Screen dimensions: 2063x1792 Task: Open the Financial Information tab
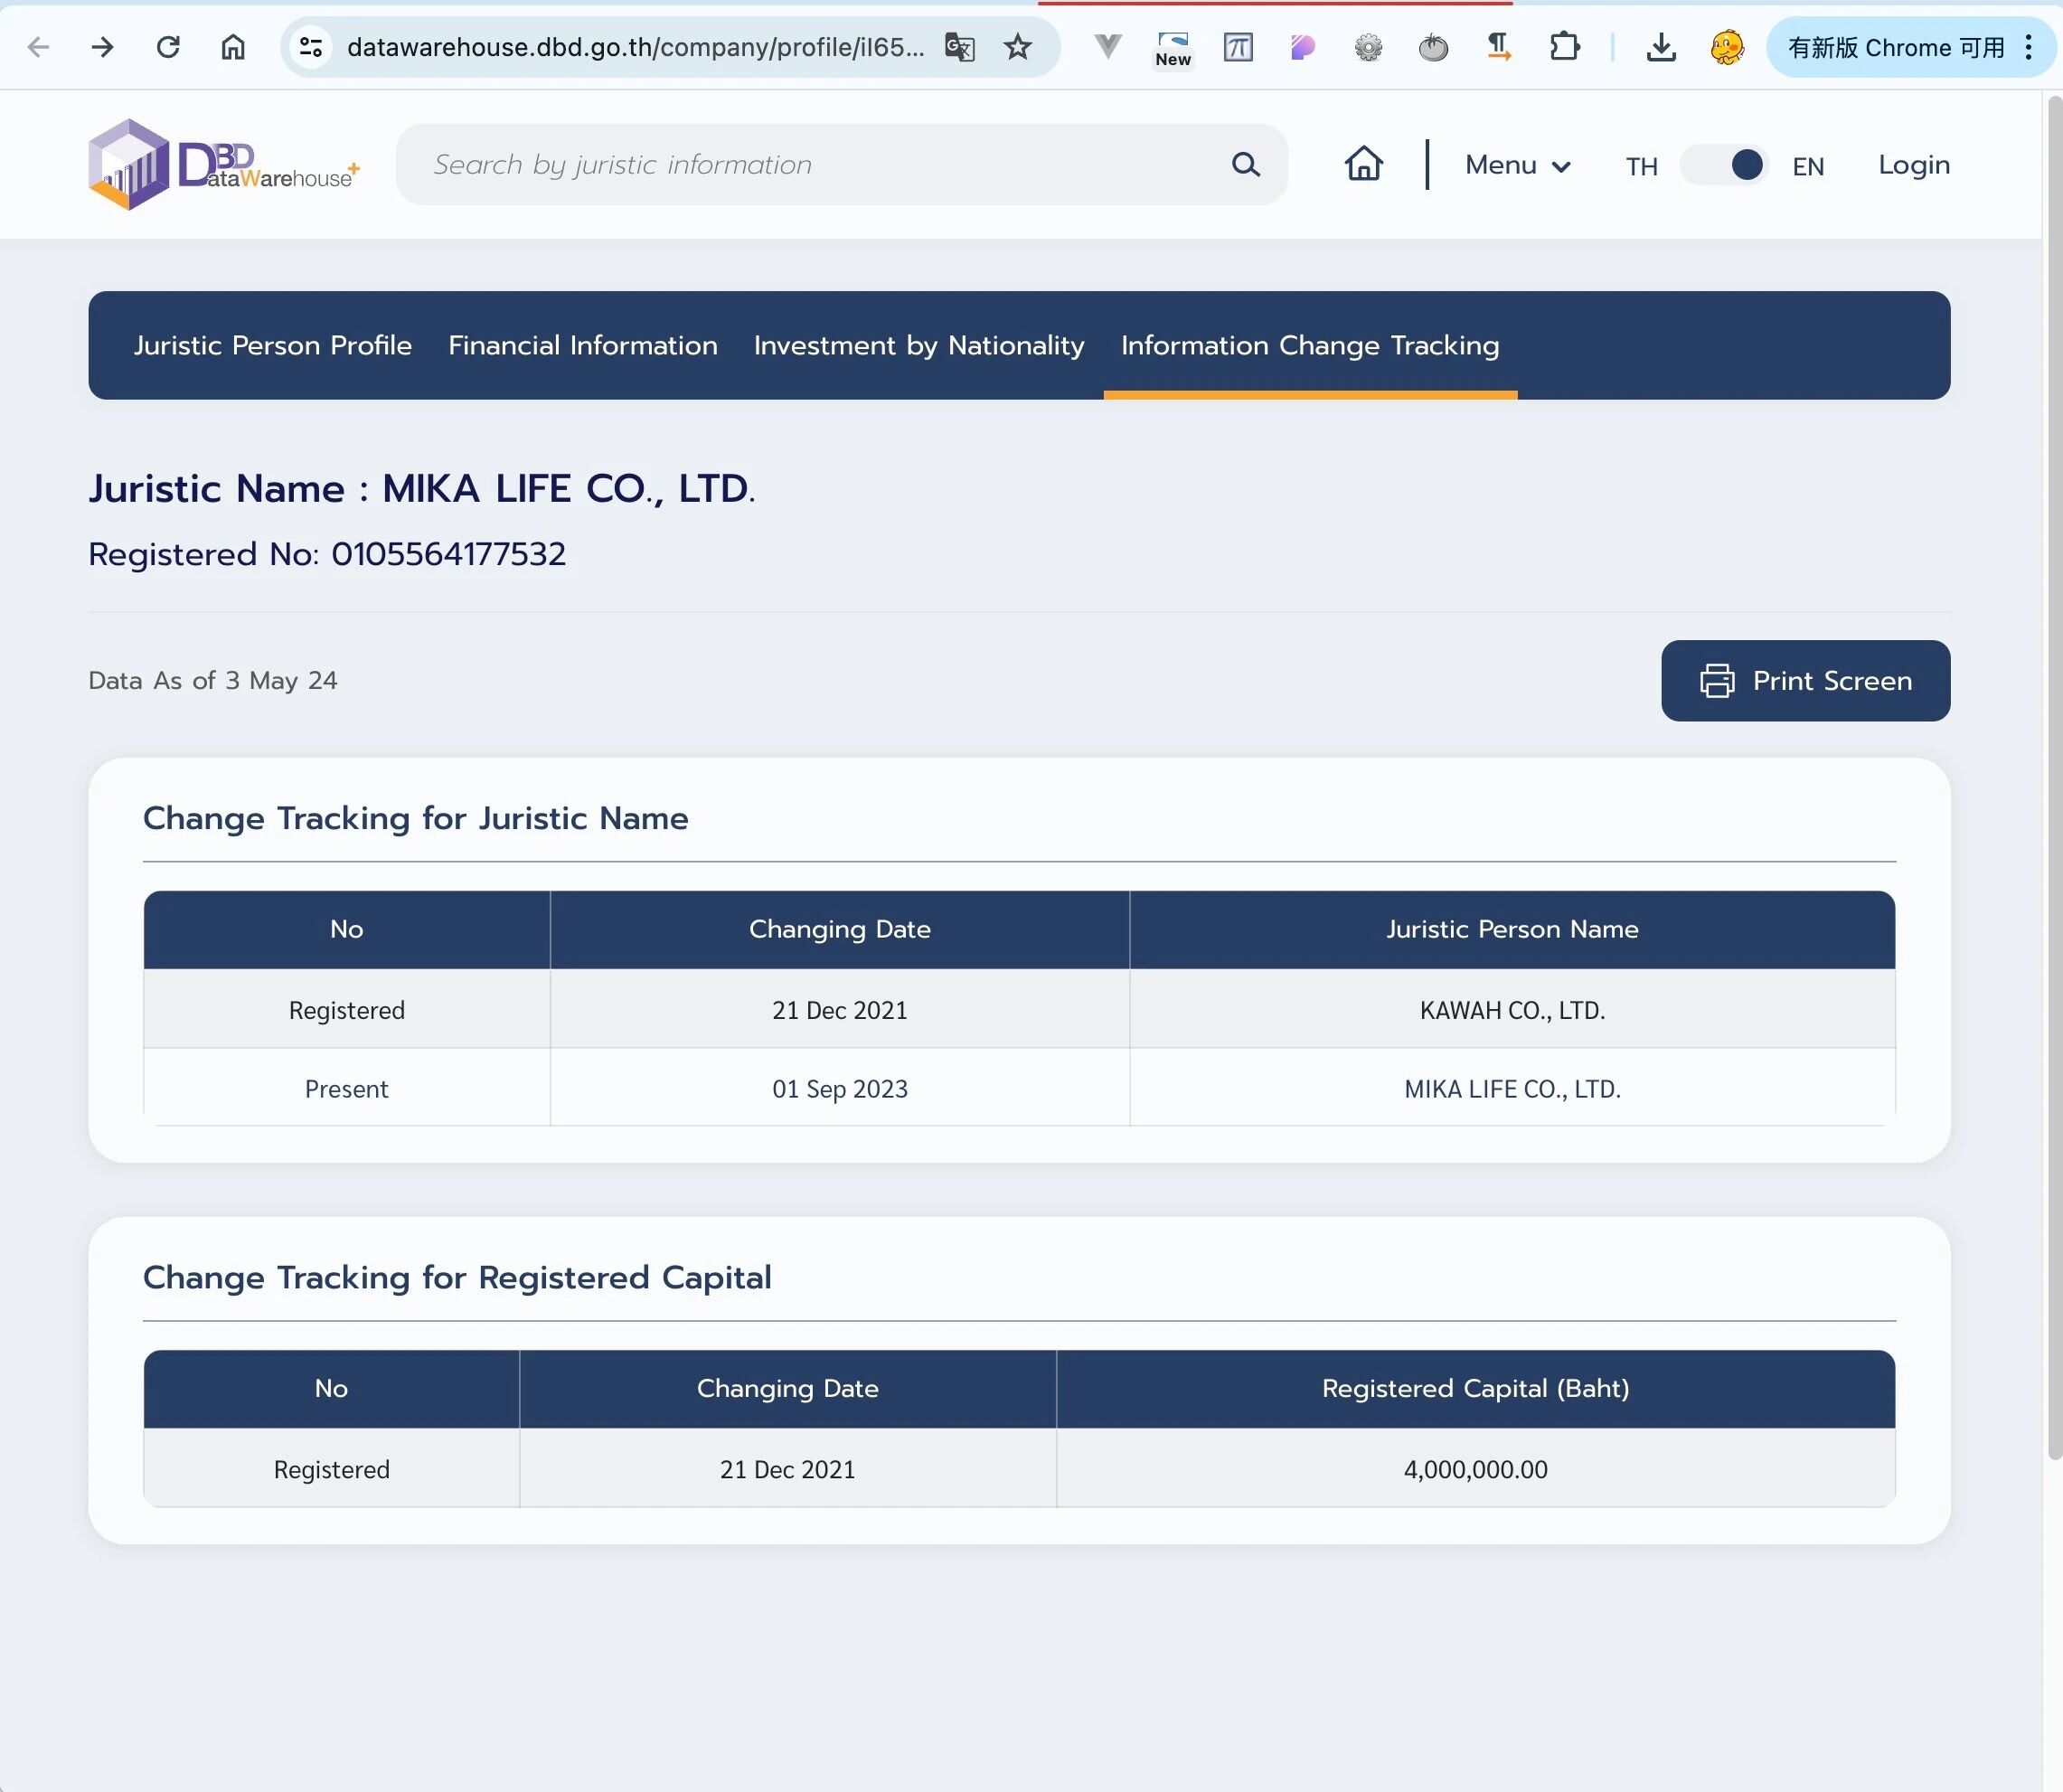click(x=582, y=345)
